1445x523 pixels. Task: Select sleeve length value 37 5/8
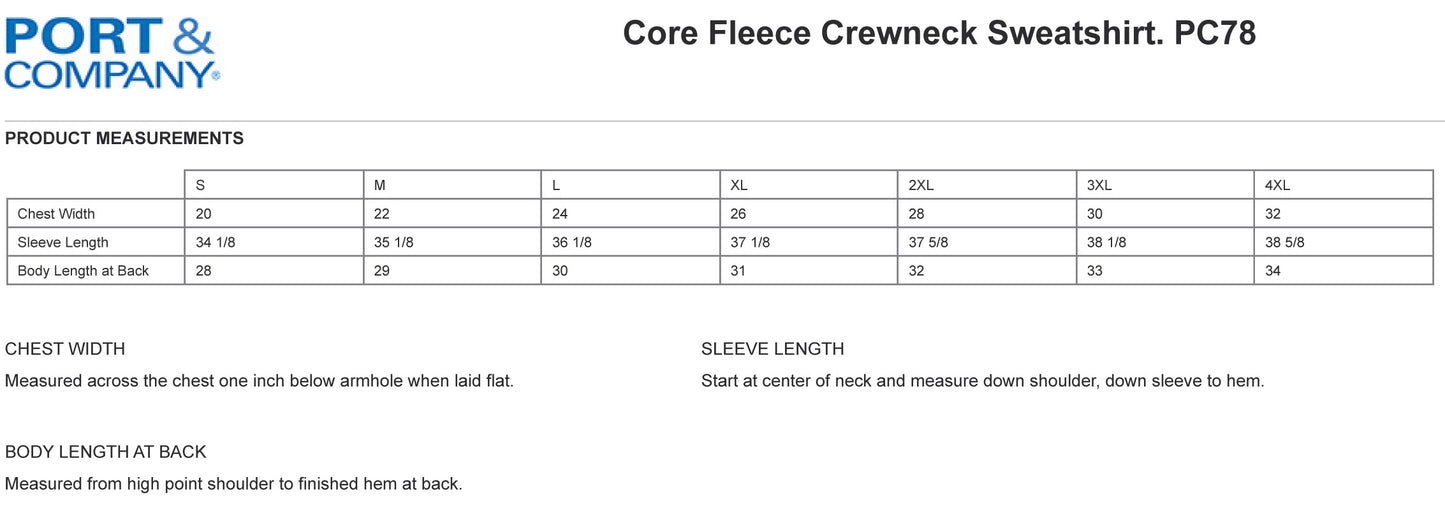point(928,242)
